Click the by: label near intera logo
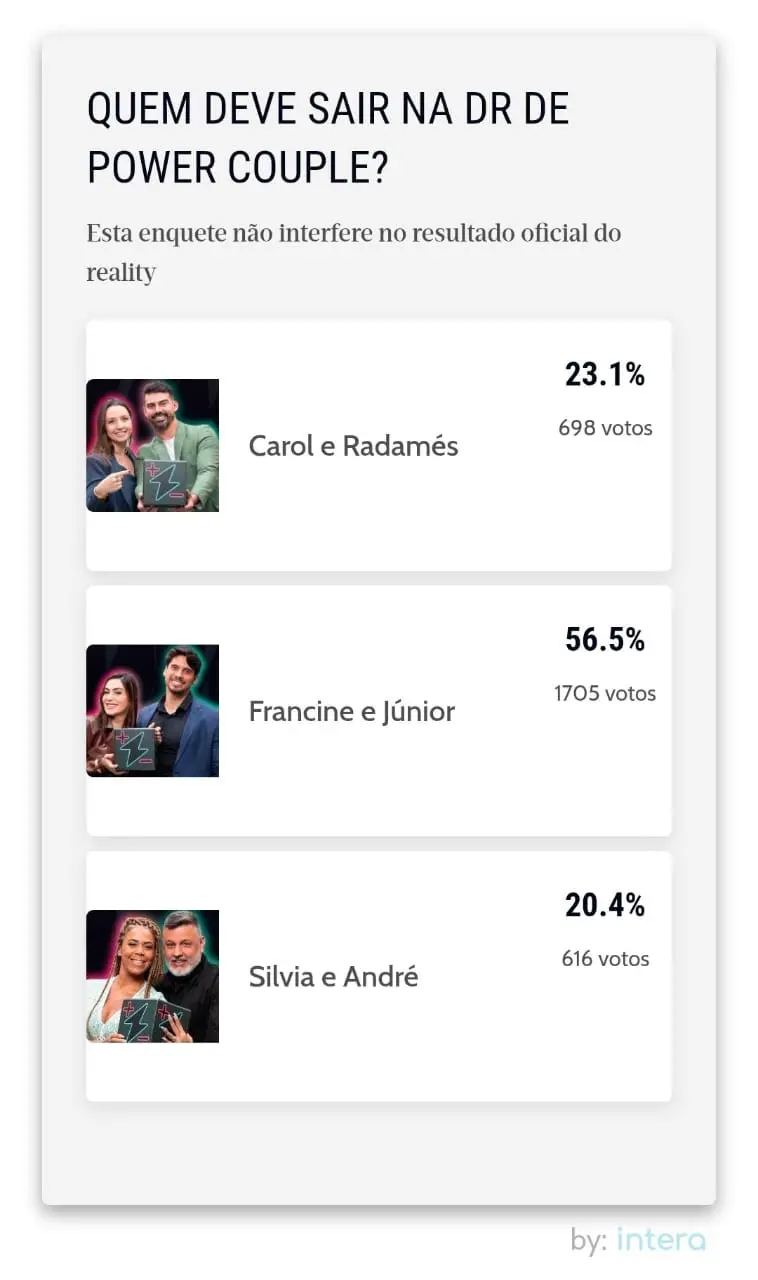Viewport: 758px width, 1280px height. coord(588,1240)
